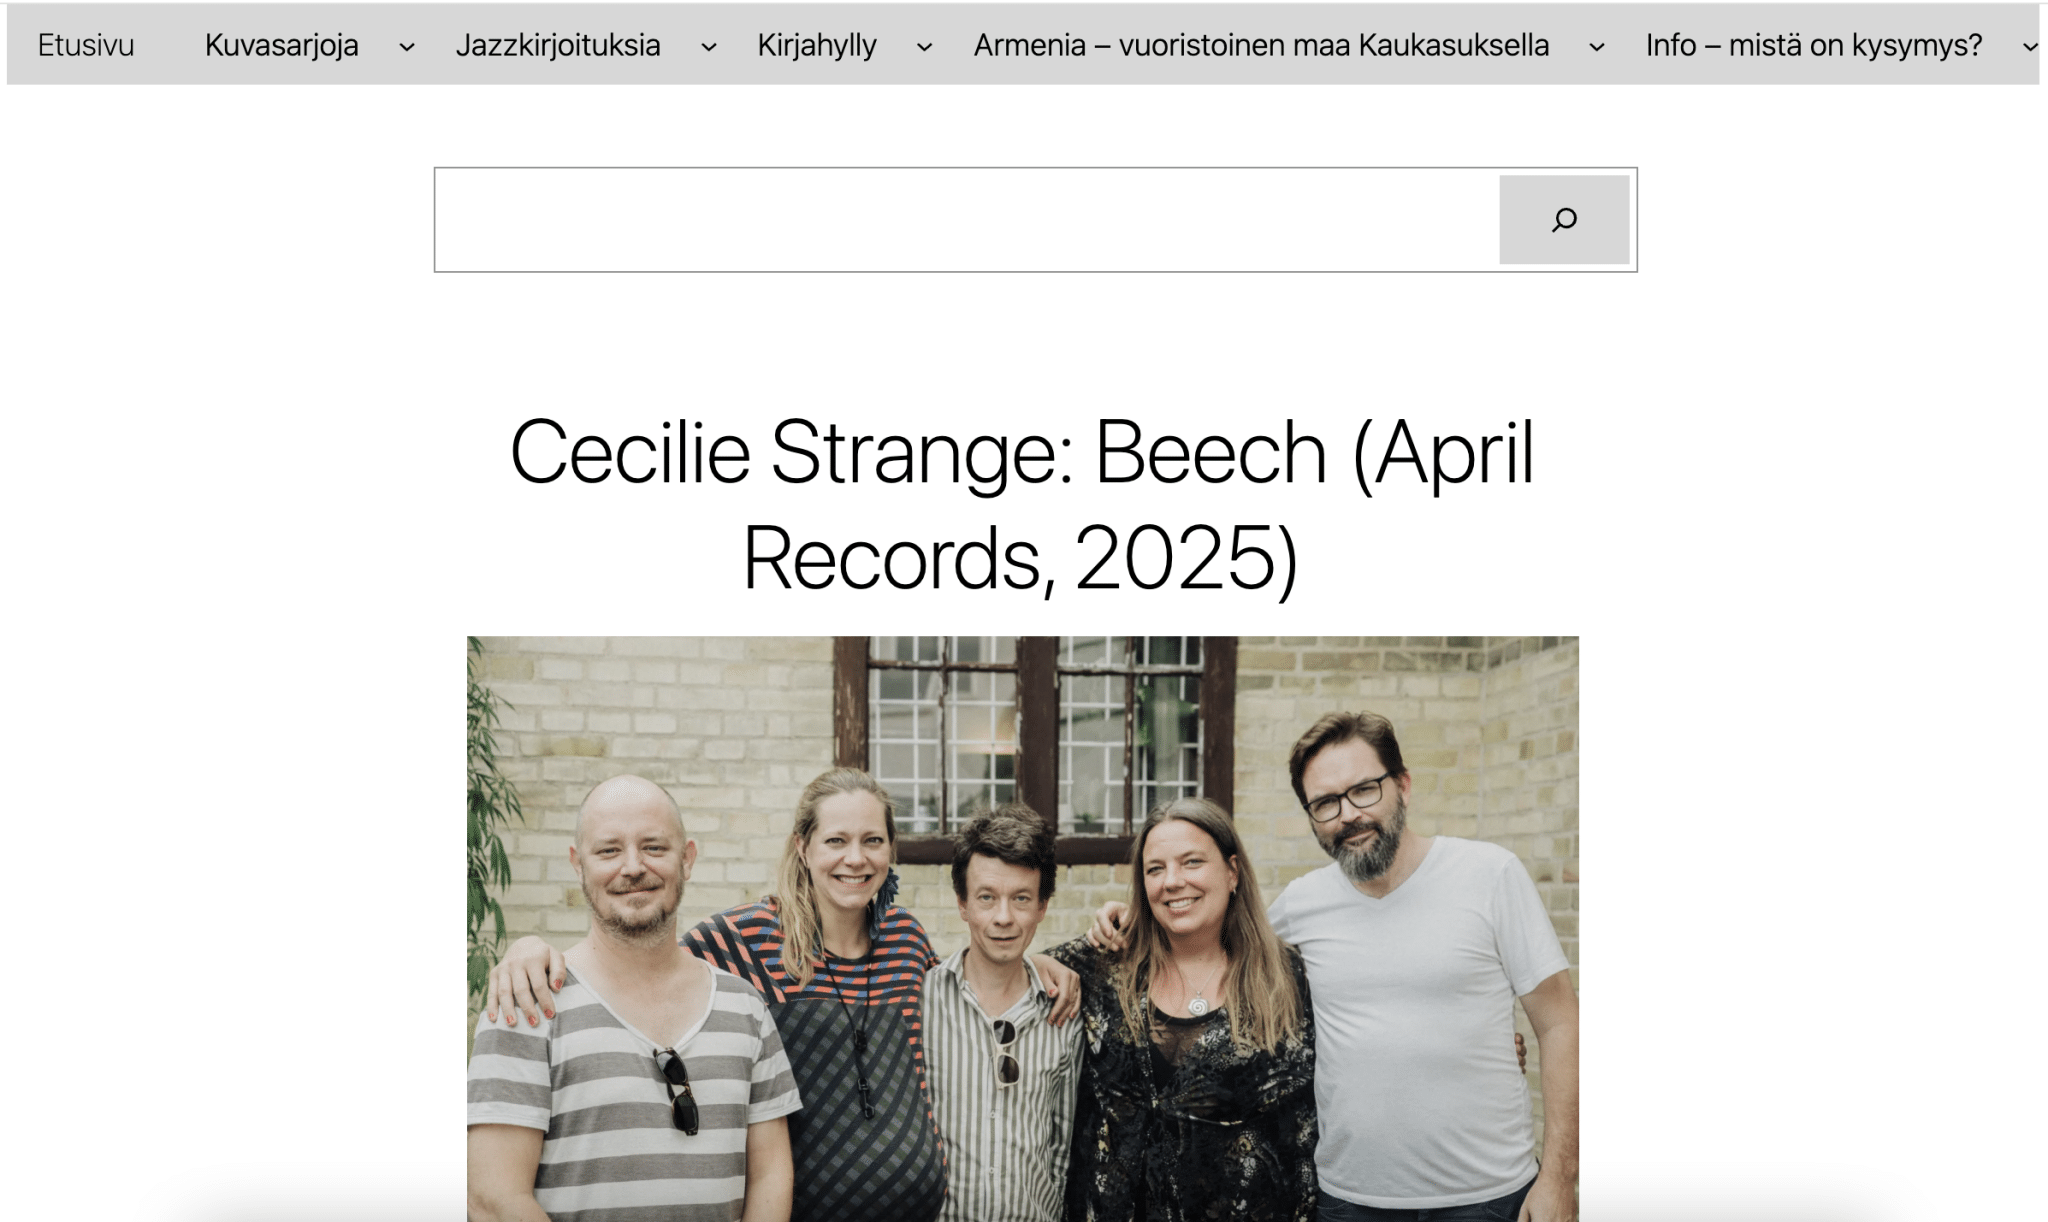Viewport: 2048px width, 1222px height.
Task: Click the group band photo
Action: click(1023, 929)
